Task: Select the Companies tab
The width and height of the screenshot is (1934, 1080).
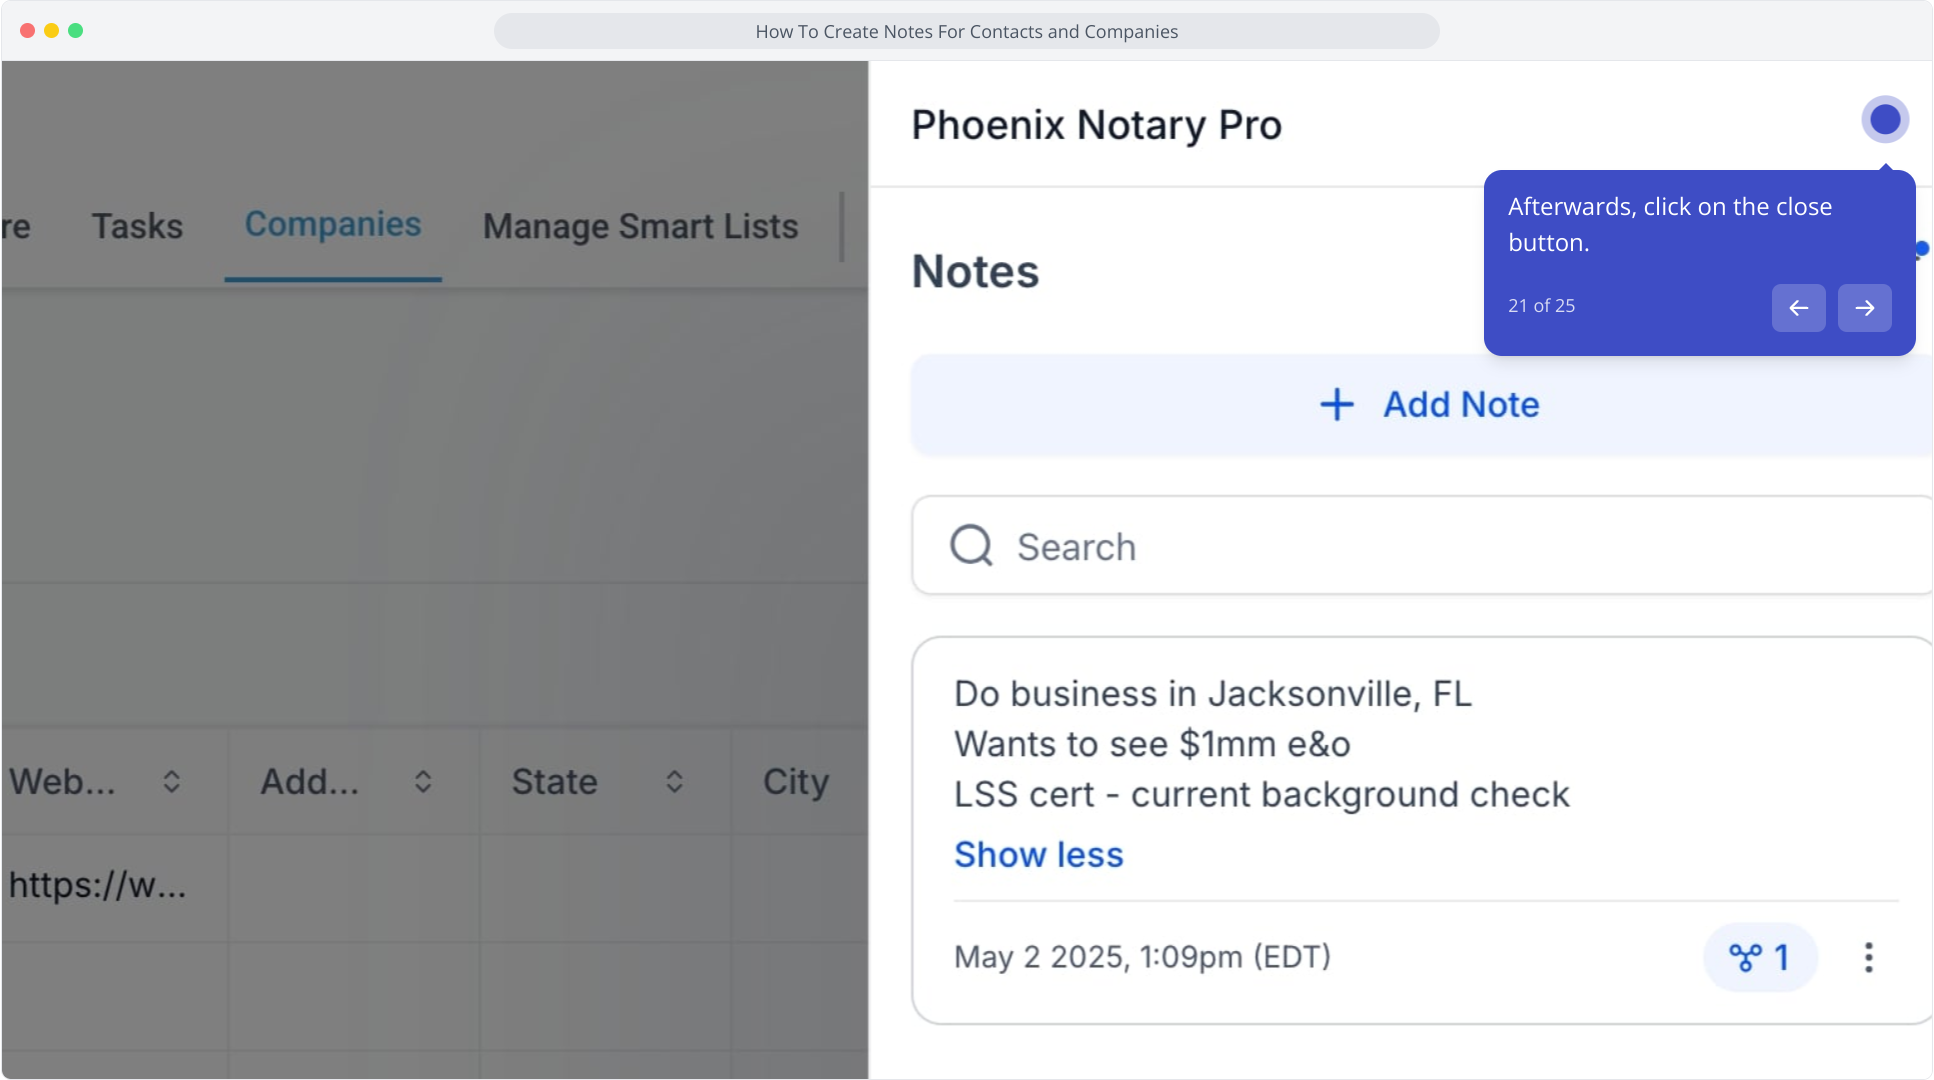Action: 333,225
